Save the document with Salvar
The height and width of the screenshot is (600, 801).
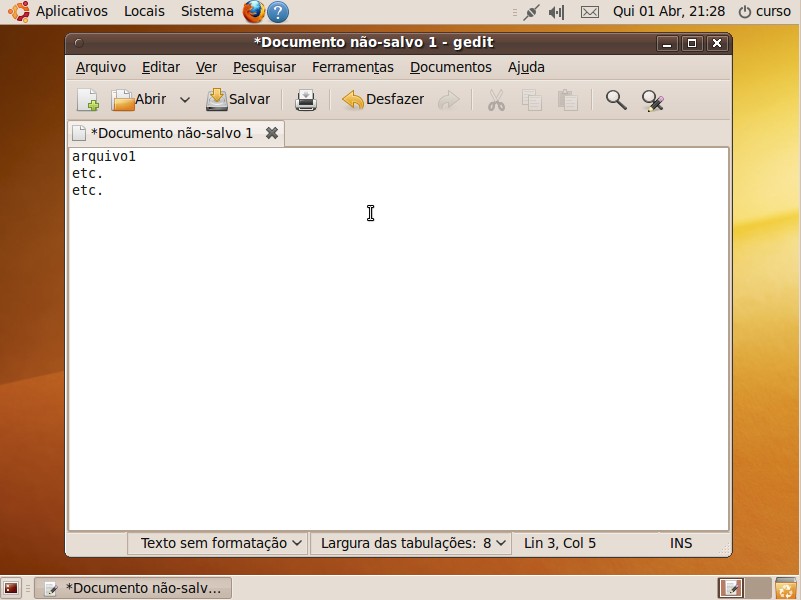[238, 100]
